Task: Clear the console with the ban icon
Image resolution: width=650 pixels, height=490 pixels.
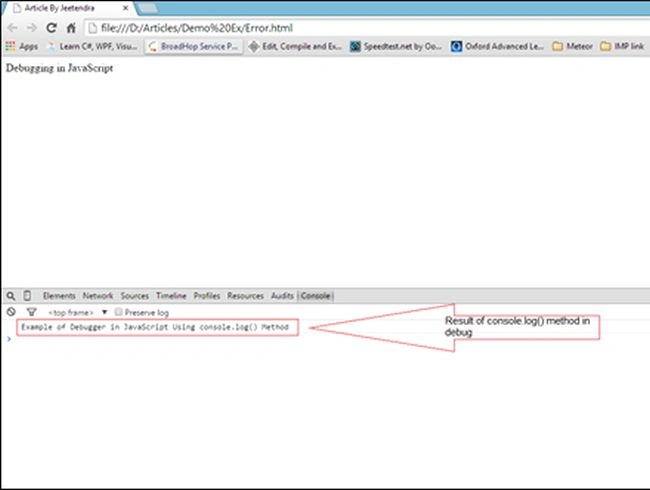Action: point(11,312)
